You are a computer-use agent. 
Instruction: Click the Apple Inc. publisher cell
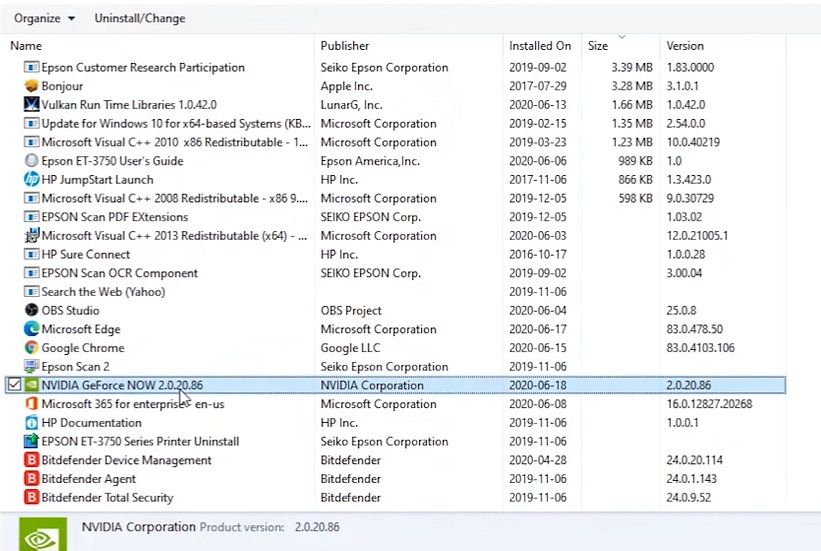[x=346, y=86]
